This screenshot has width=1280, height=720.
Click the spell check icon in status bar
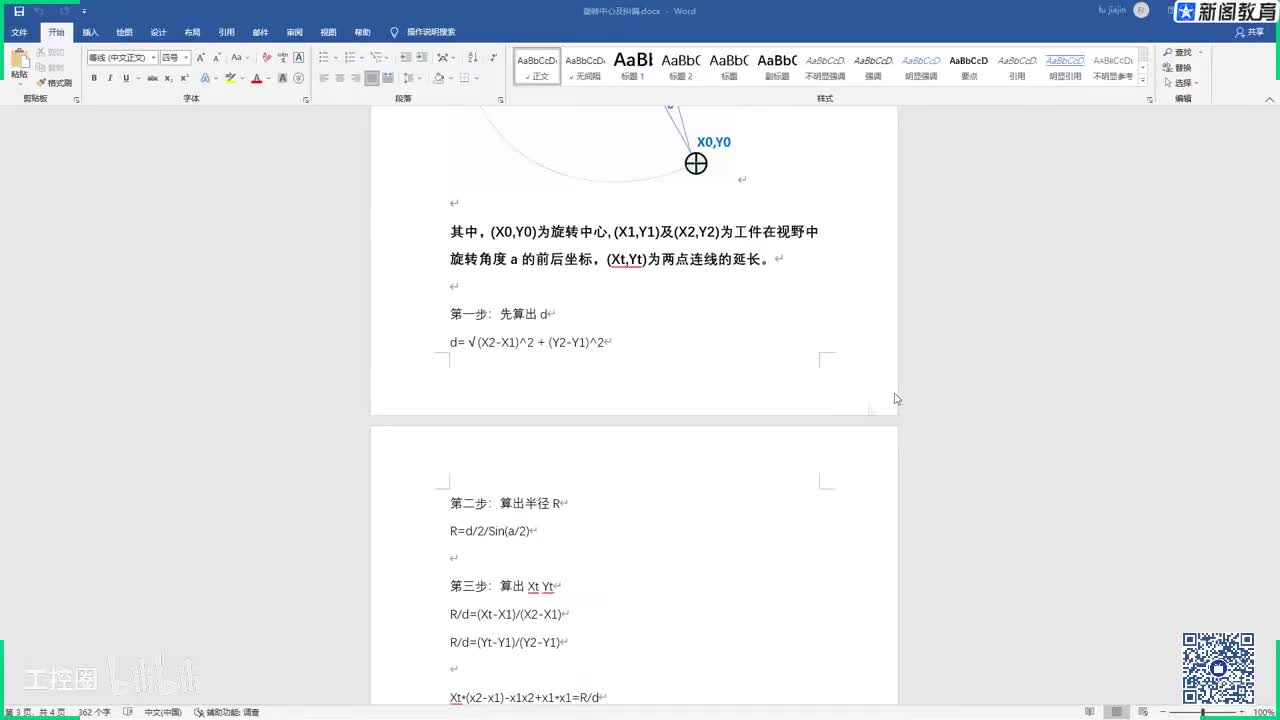[128, 712]
